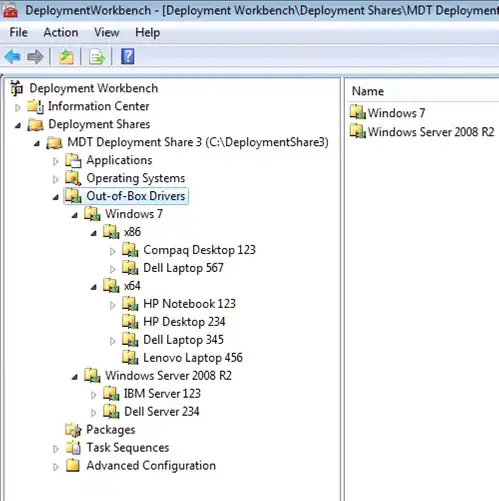The width and height of the screenshot is (499, 501).
Task: Expand the Applications node
Action: 56,161
